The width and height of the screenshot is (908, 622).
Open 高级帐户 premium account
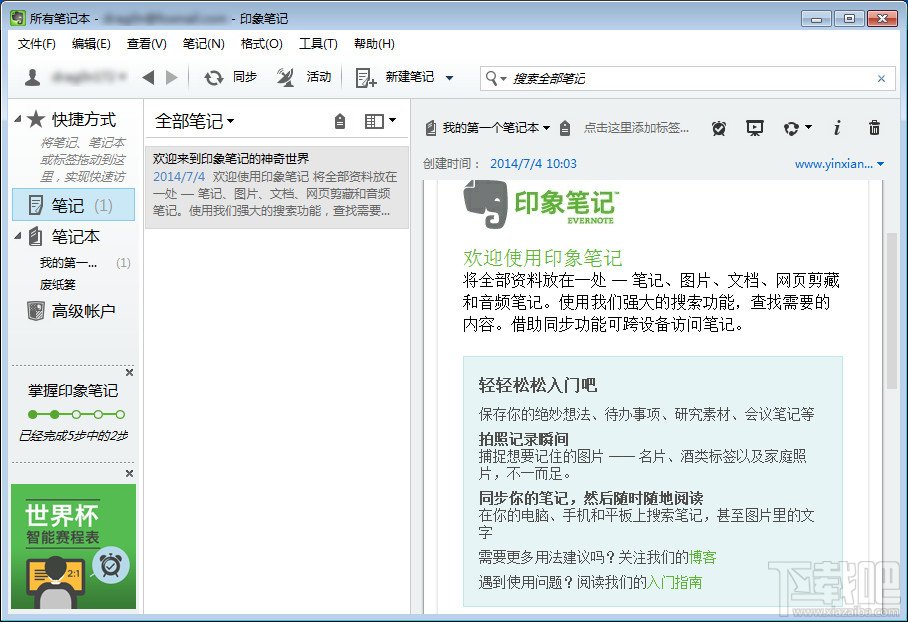71,311
